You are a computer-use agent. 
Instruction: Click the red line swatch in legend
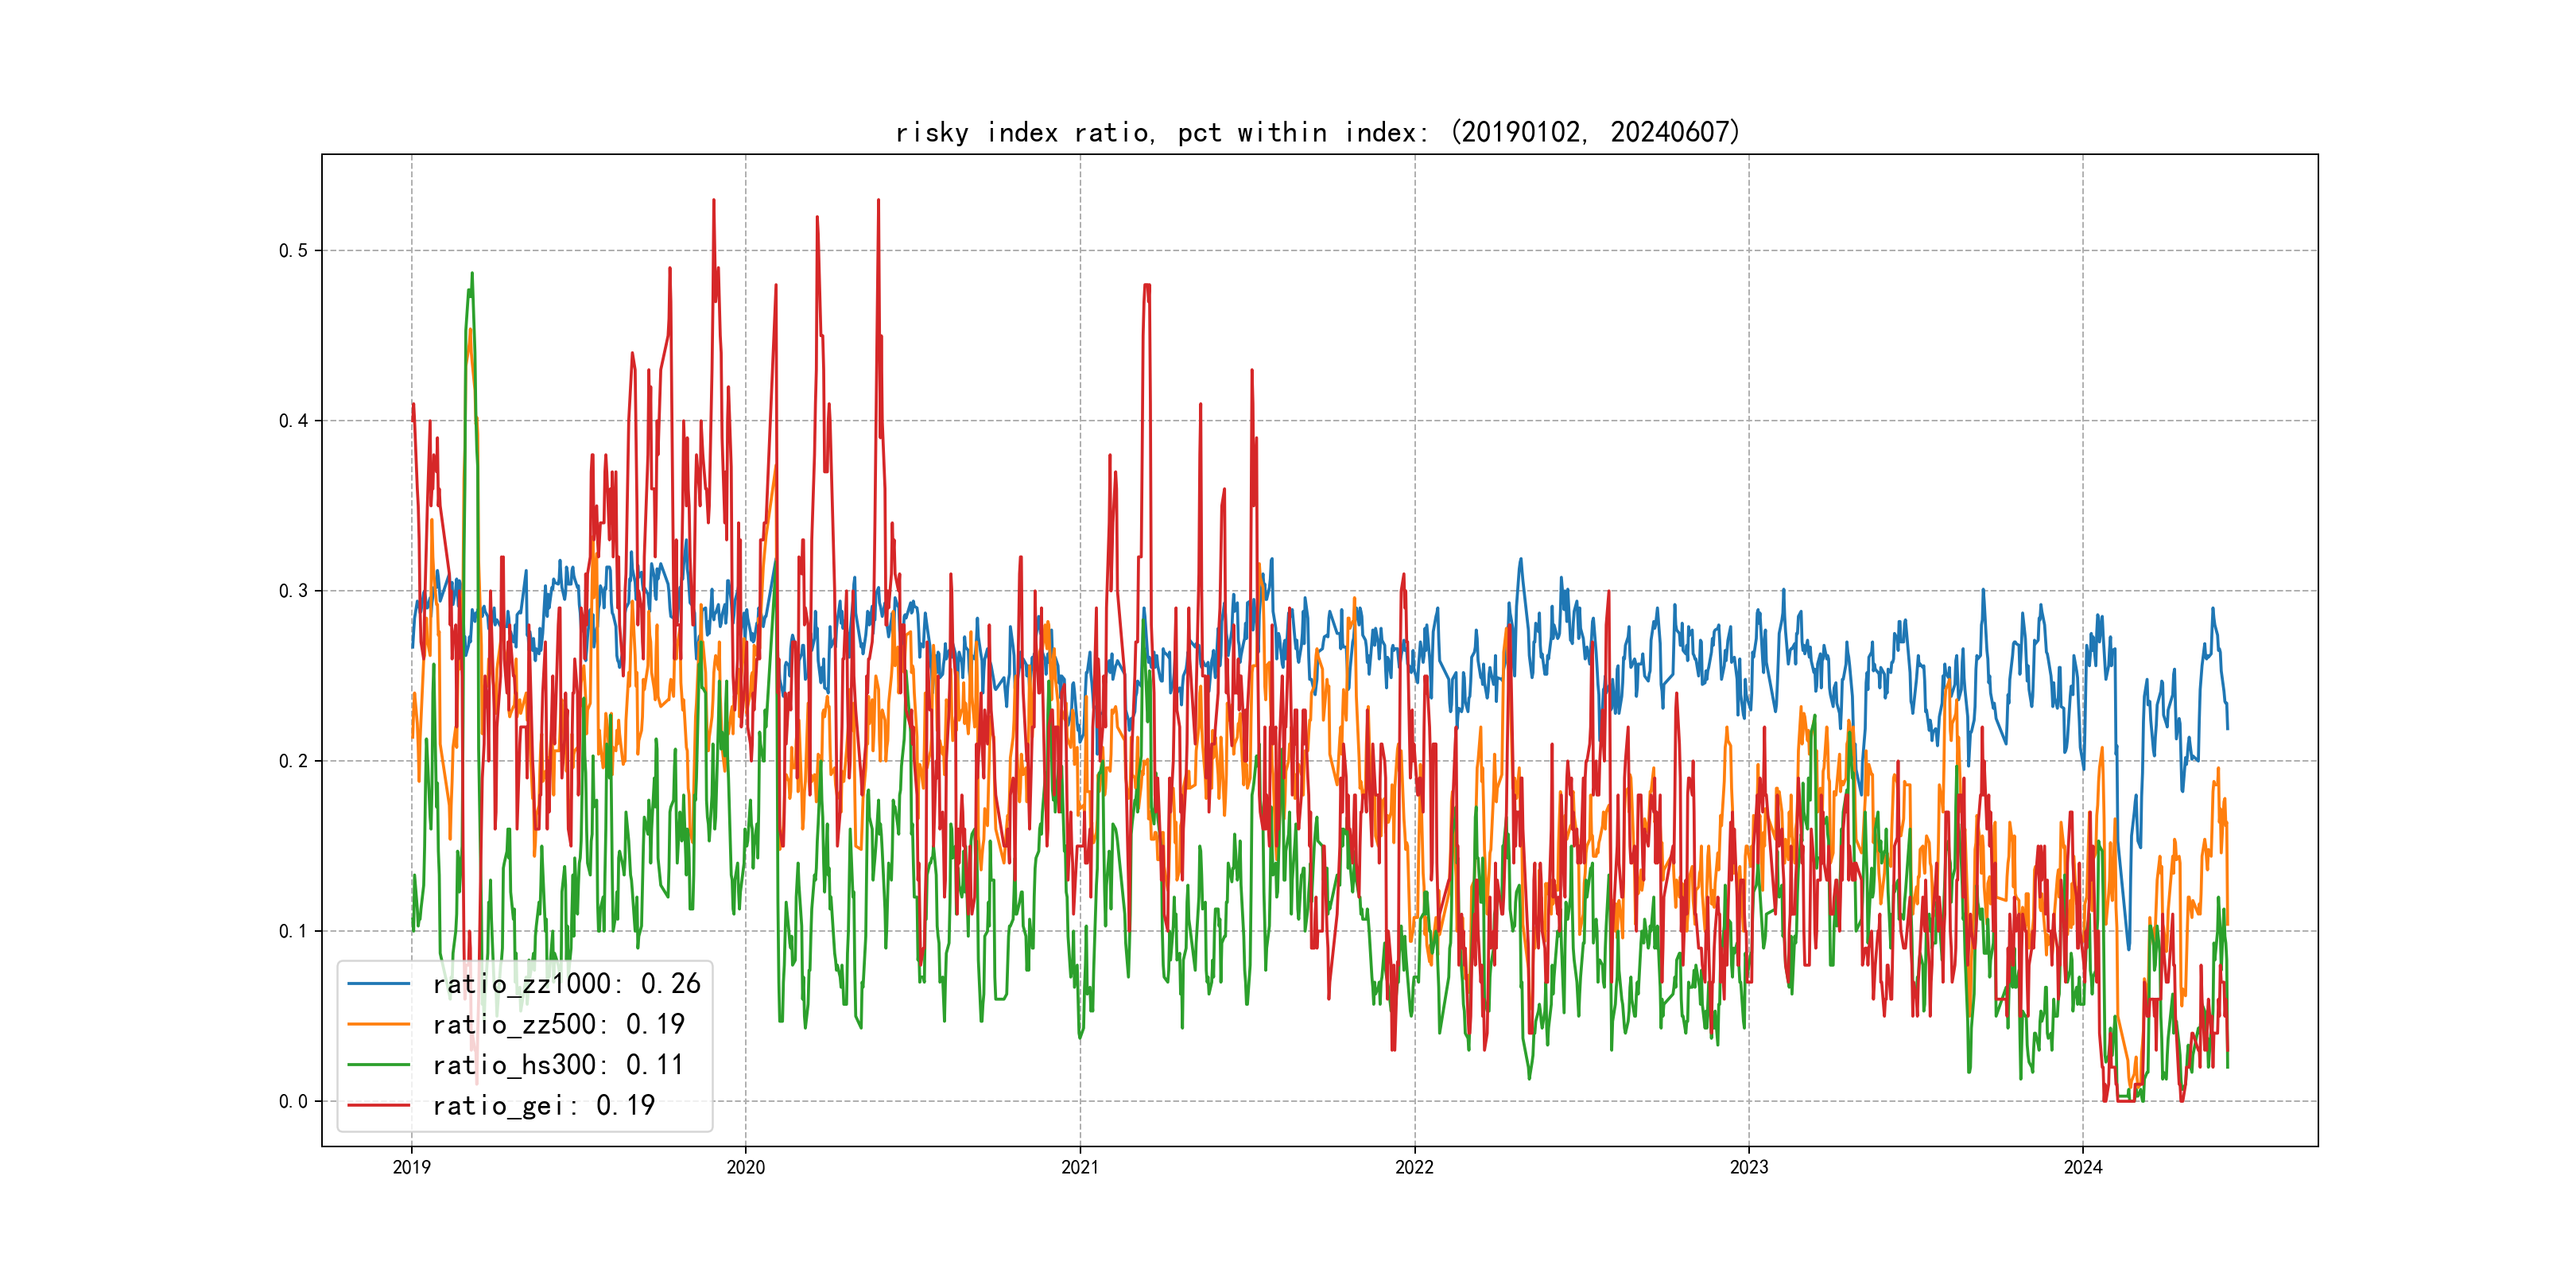[x=378, y=1105]
